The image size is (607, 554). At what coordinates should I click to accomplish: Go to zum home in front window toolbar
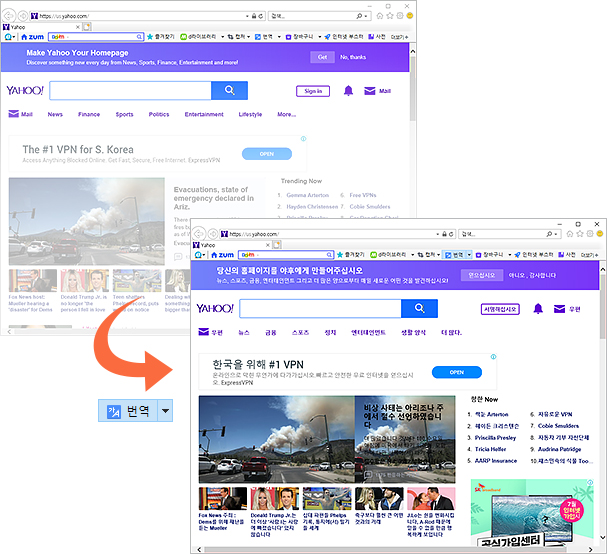pos(223,255)
